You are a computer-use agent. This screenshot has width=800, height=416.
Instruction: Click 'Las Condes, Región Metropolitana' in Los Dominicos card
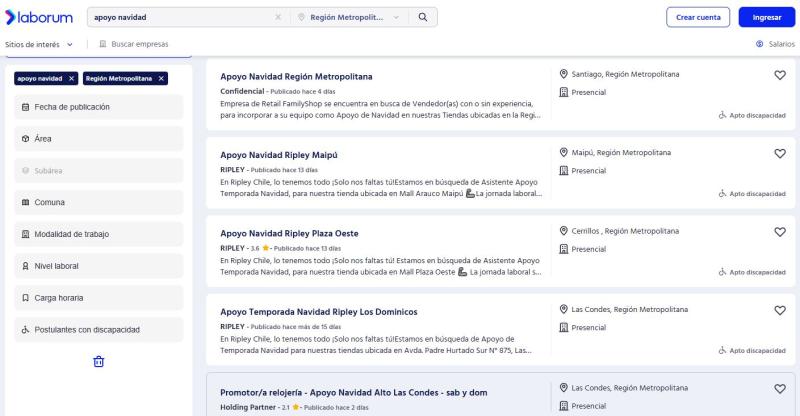(630, 310)
